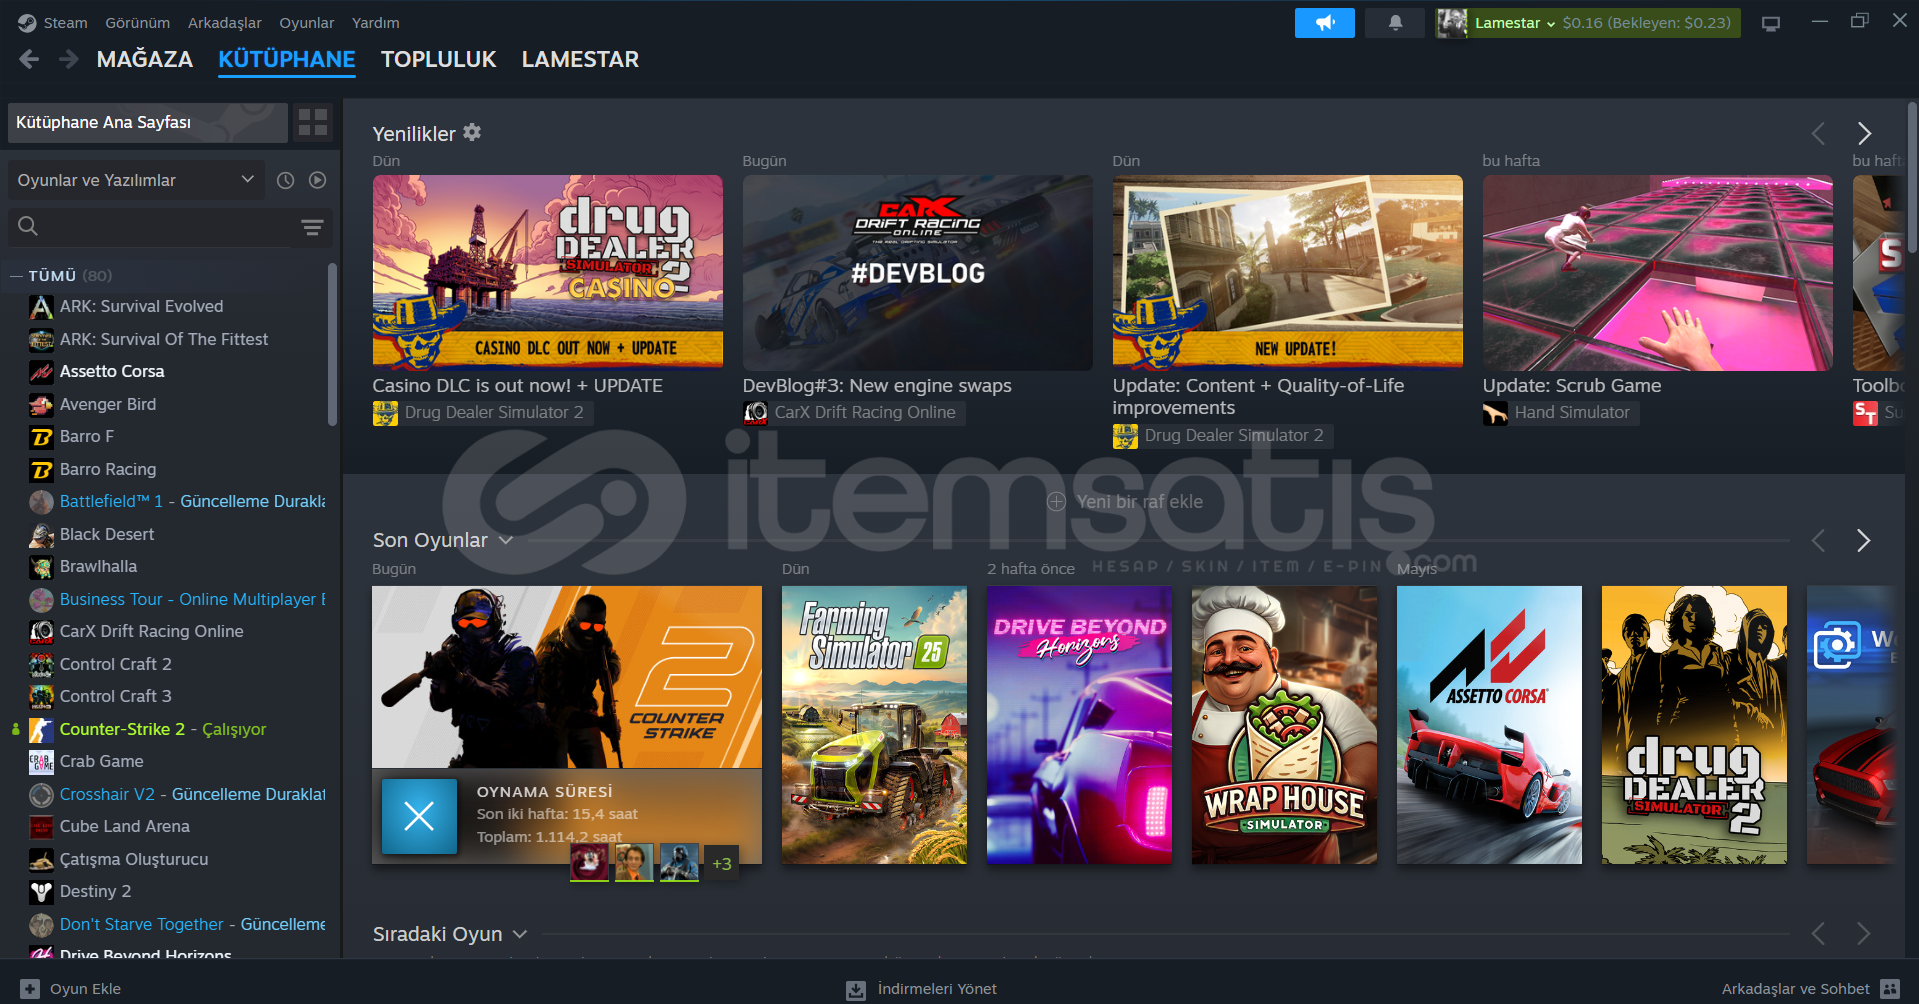1919x1004 pixels.
Task: Expand the Sıradaki Oyun shelf dropdown
Action: 519,934
